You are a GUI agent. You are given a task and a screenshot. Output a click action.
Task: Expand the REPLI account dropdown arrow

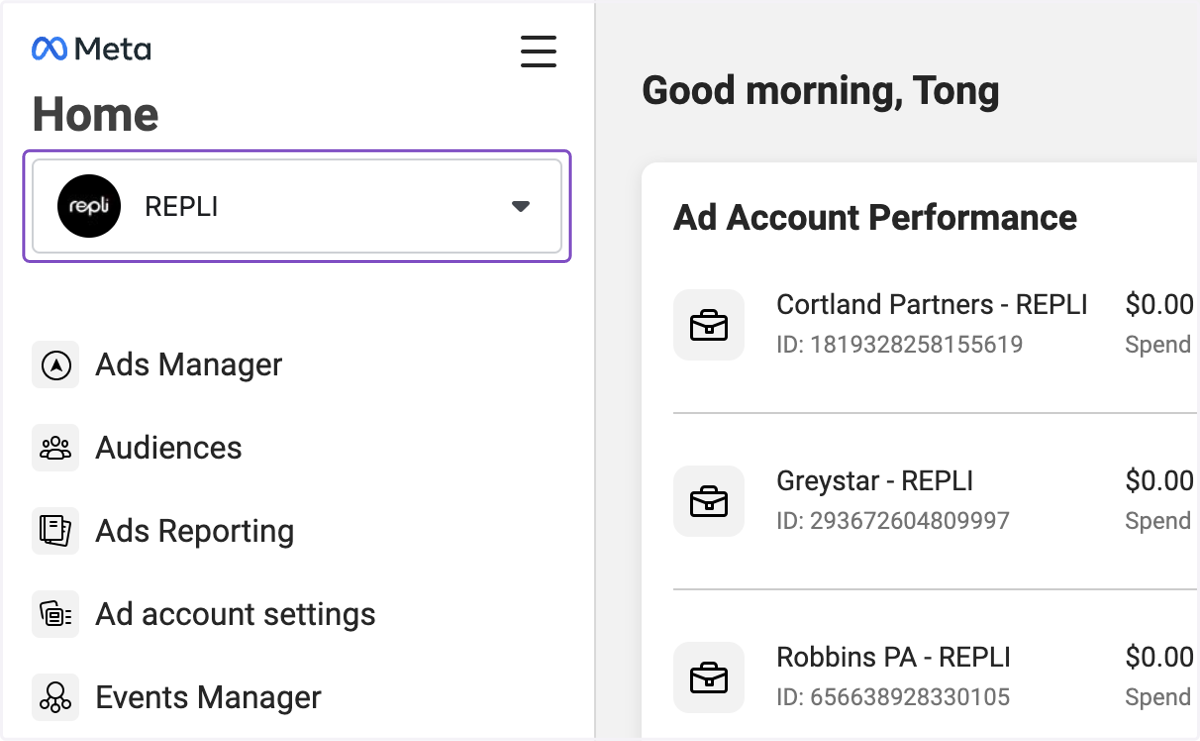520,206
